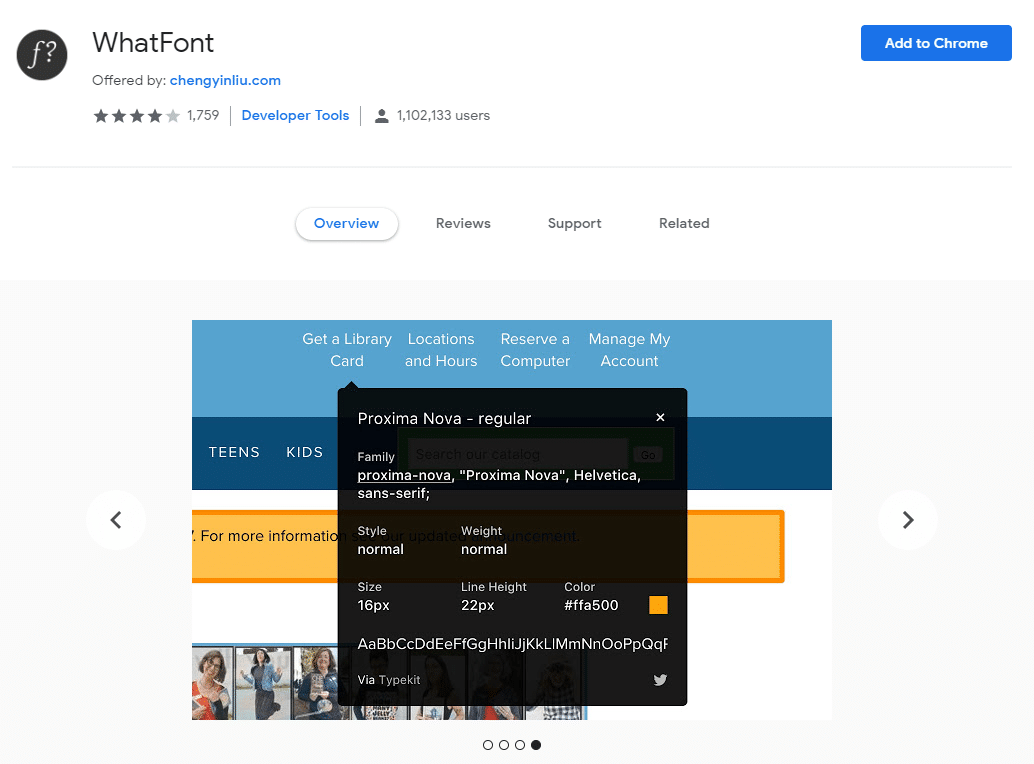The width and height of the screenshot is (1034, 764).
Task: Click the 1,759 ratings count
Action: [x=203, y=115]
